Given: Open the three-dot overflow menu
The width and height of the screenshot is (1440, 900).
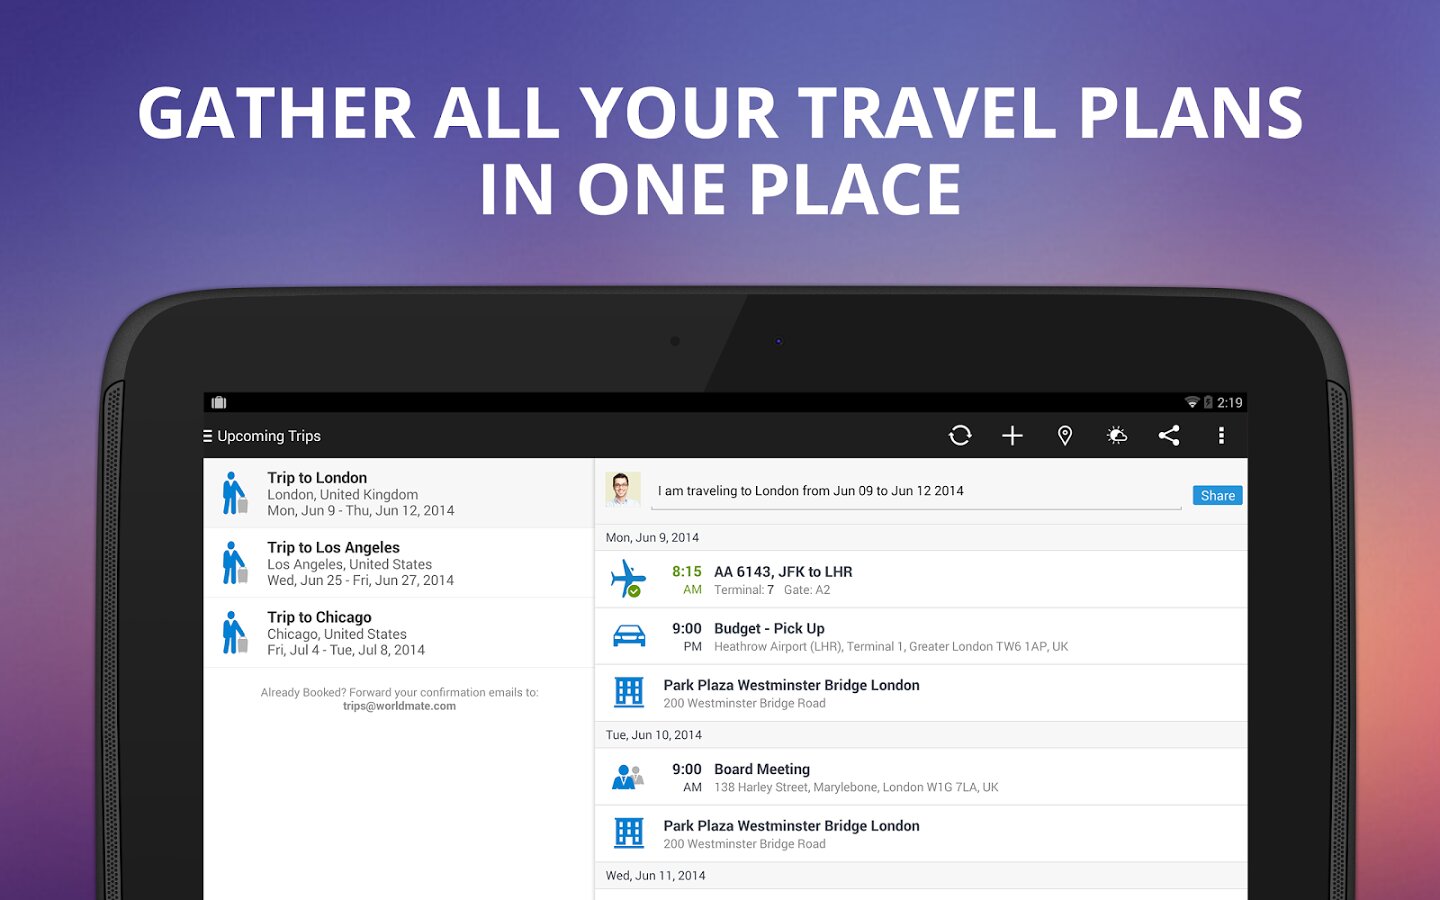Looking at the screenshot, I should (1221, 435).
